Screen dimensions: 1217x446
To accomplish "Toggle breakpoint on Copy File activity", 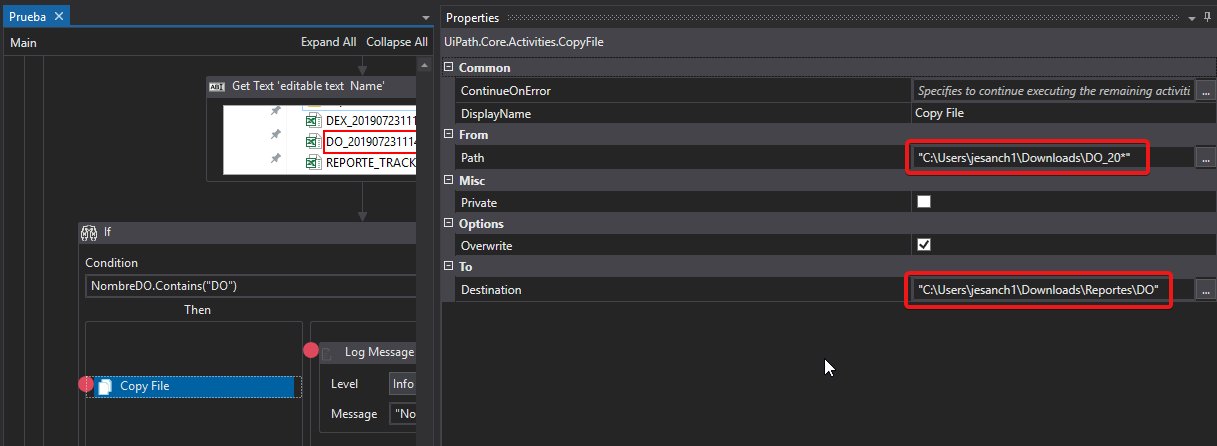I will (85, 385).
